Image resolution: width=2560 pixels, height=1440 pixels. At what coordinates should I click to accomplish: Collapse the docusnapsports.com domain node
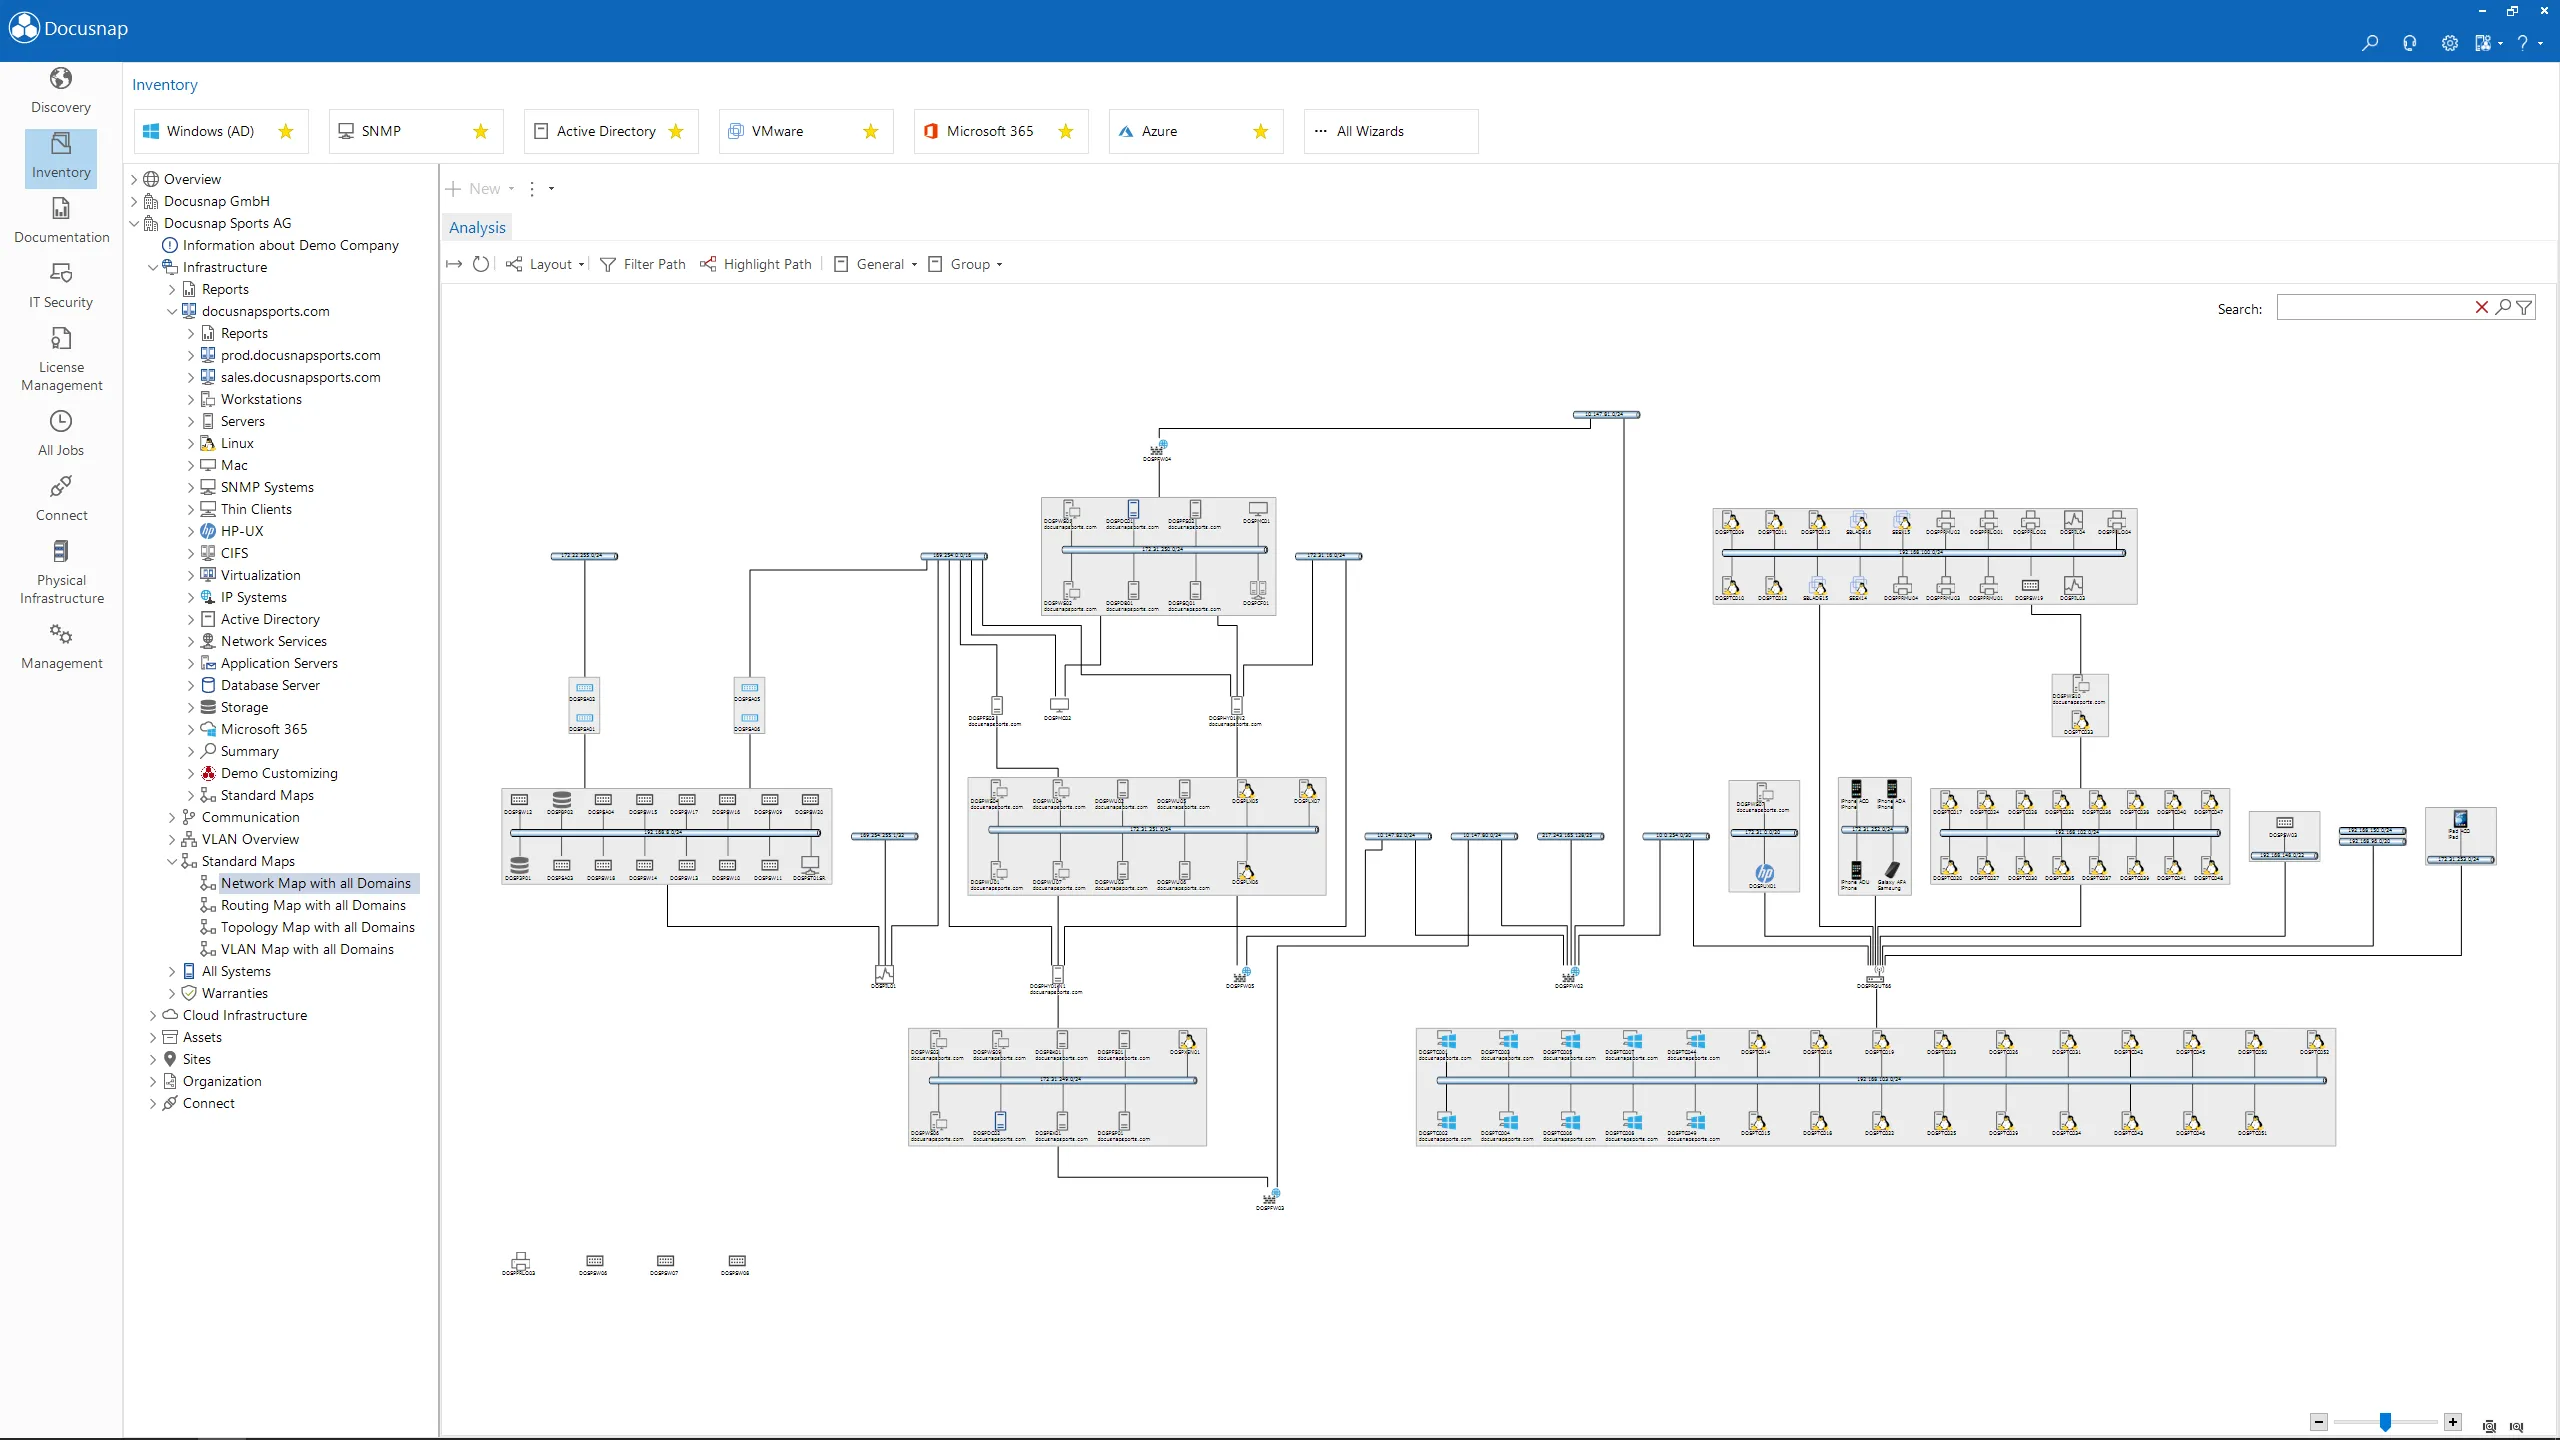pyautogui.click(x=172, y=311)
